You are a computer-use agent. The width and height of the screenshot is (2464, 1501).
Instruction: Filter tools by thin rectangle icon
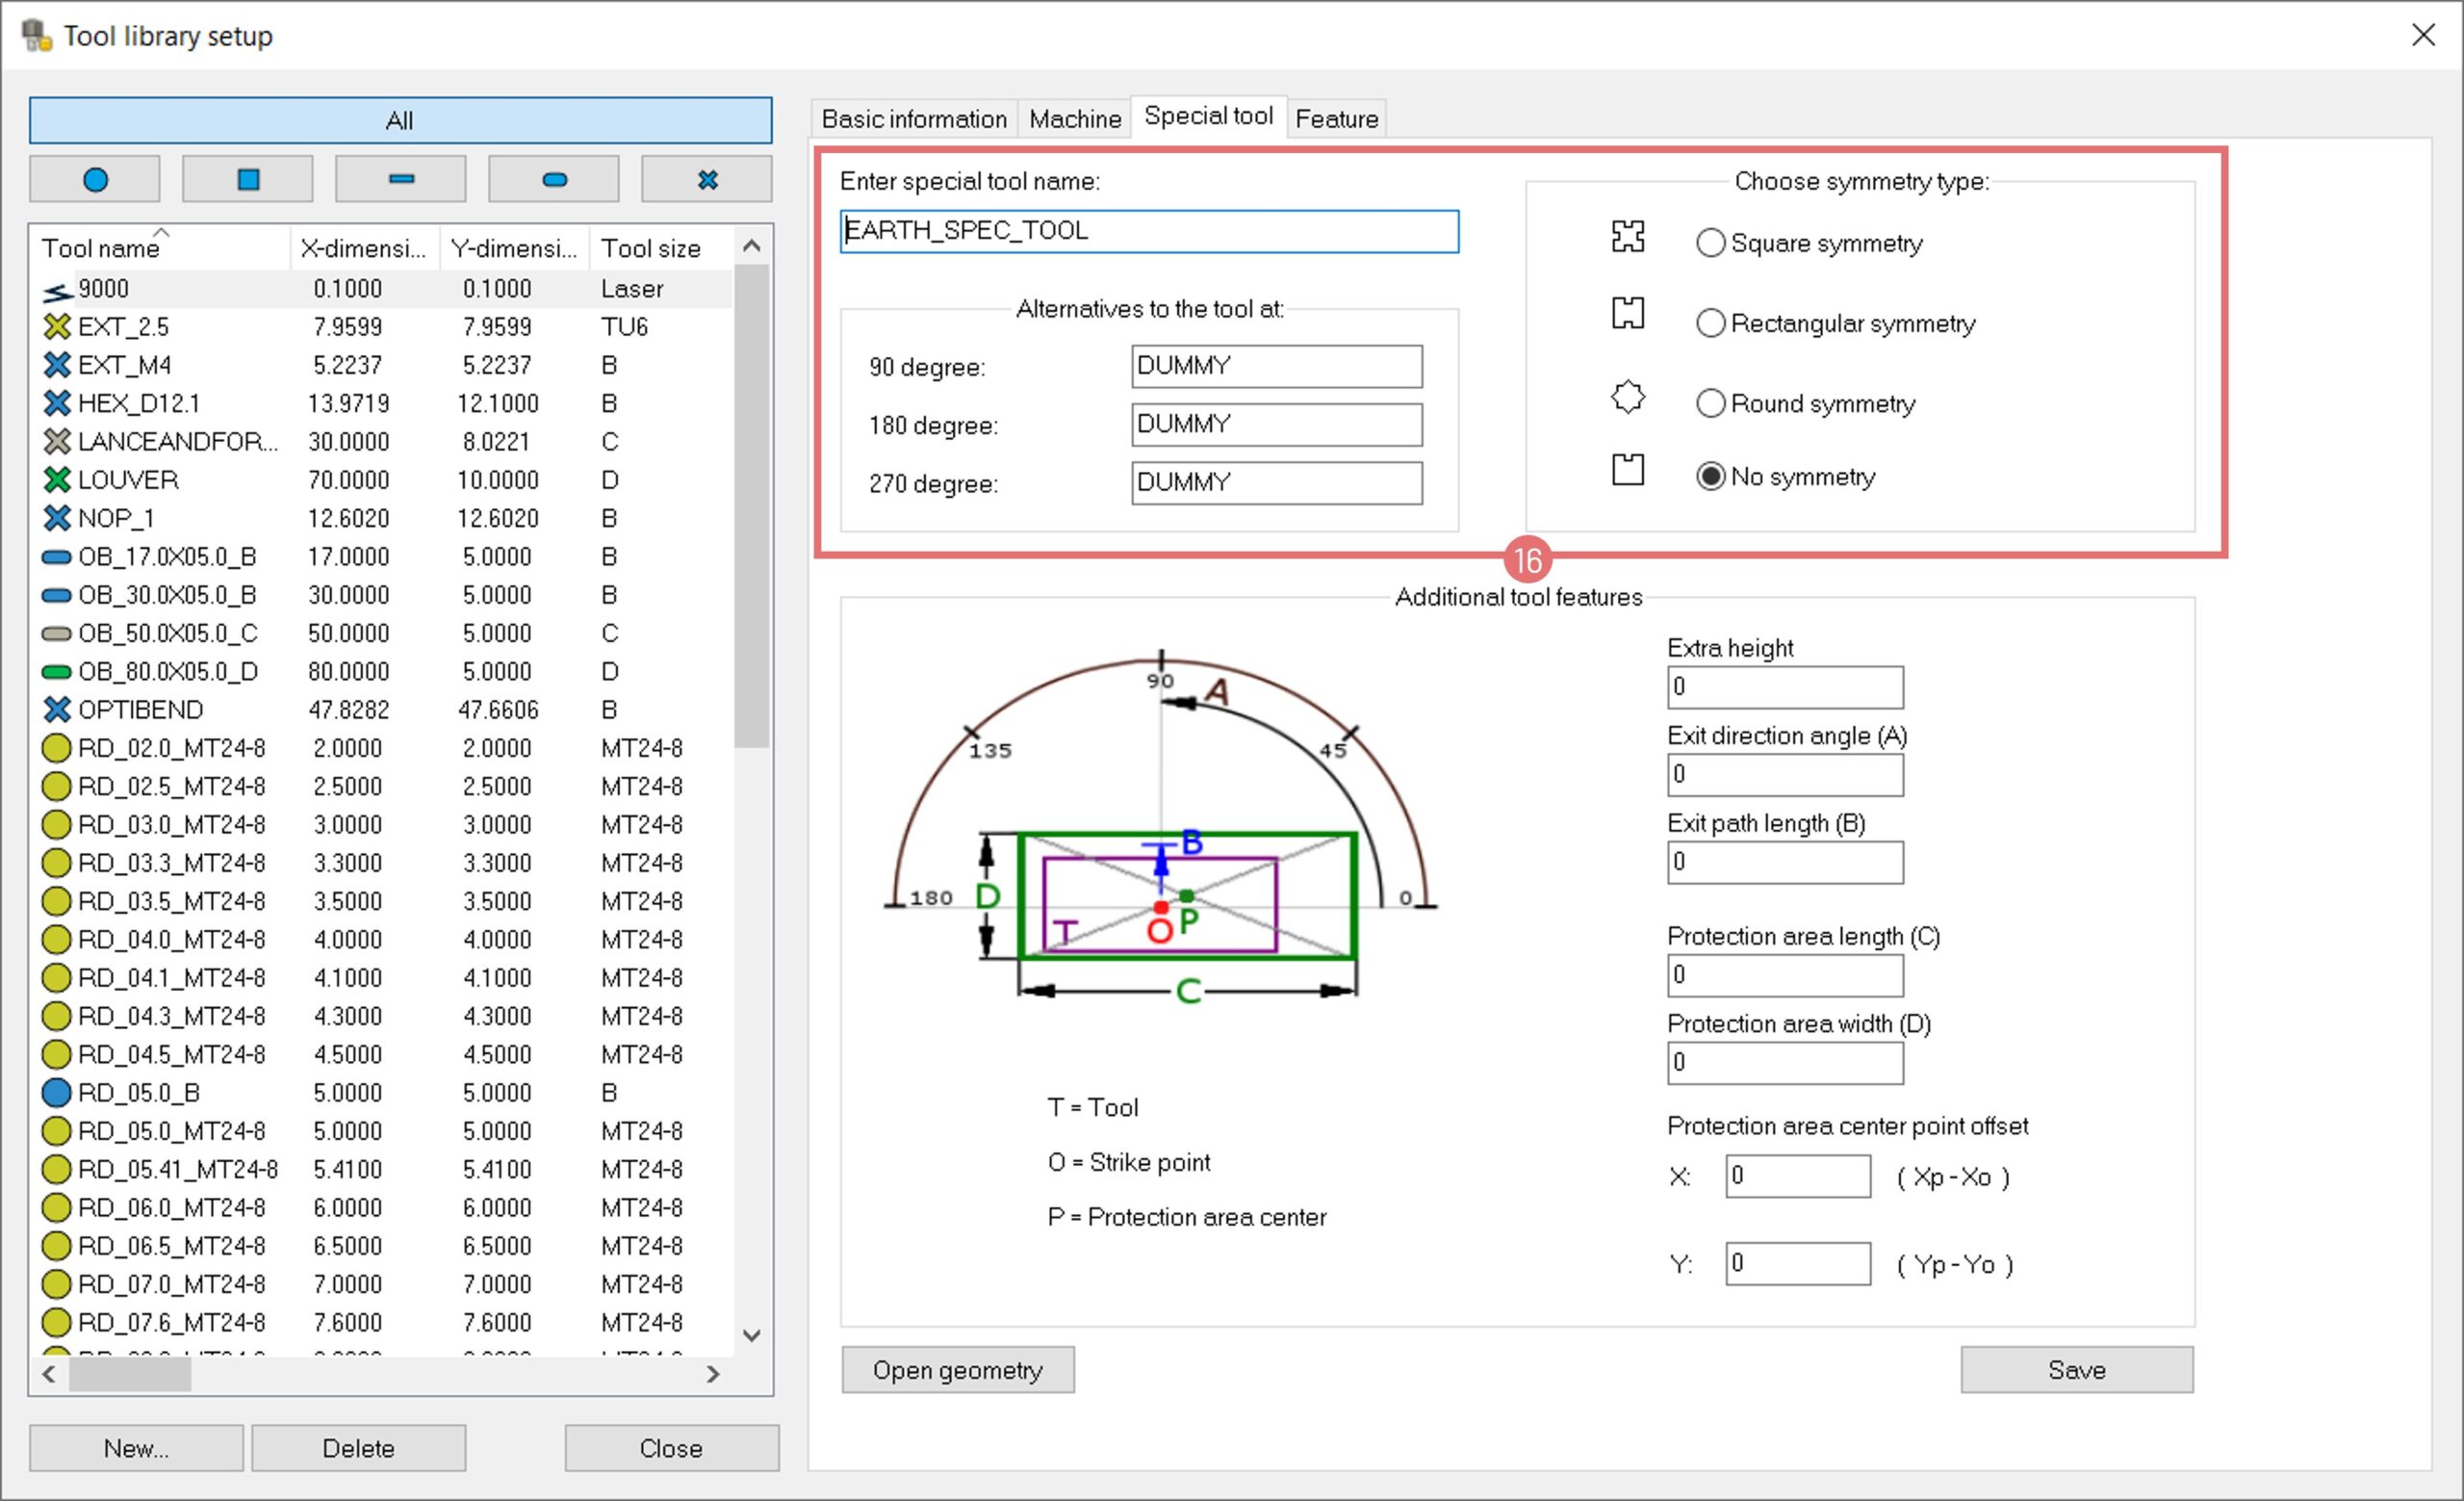click(401, 180)
